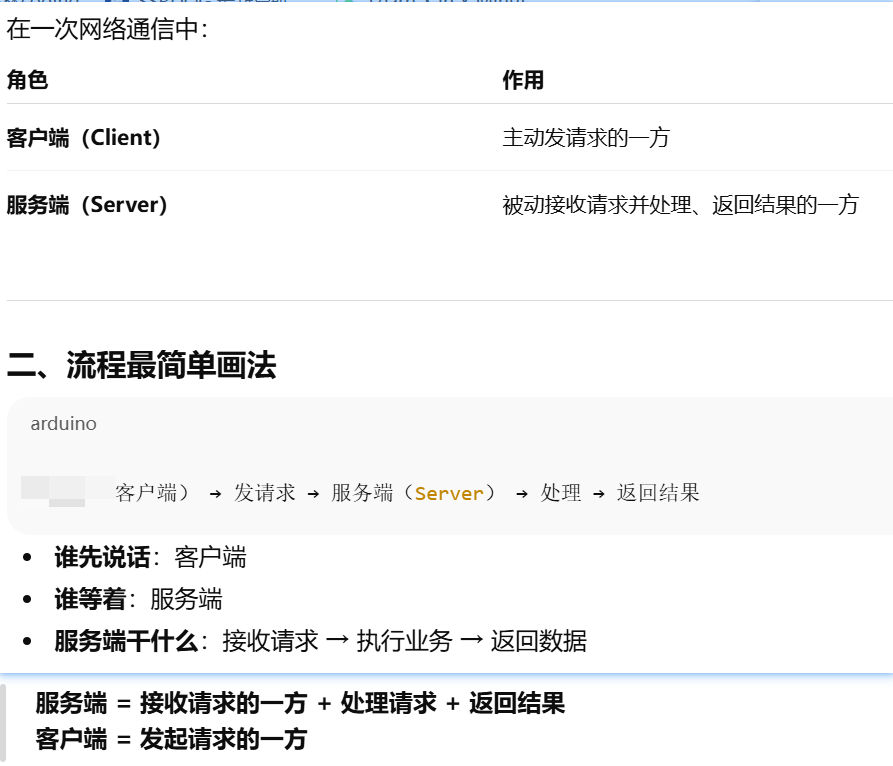Image resolution: width=893 pixels, height=766 pixels.
Task: Click the text "在一次网络通信中:"
Action: point(107,29)
